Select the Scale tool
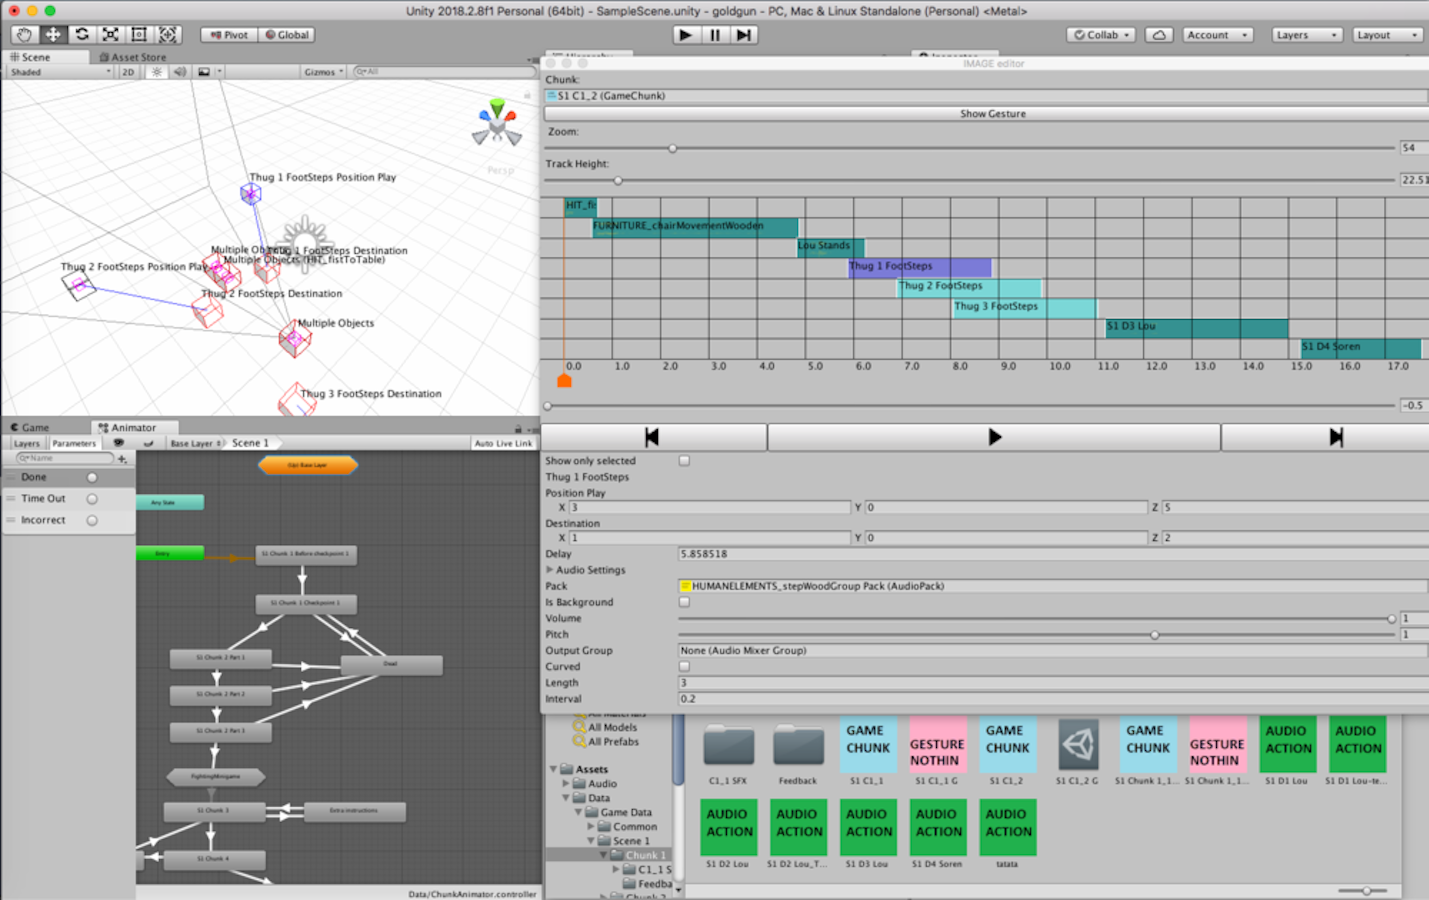This screenshot has width=1429, height=900. point(111,35)
